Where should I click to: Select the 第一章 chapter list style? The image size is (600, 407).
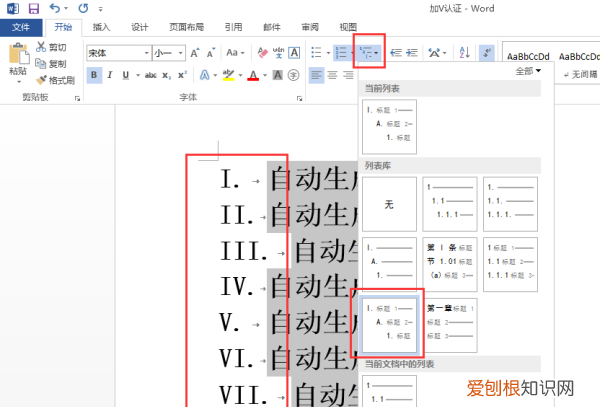pyautogui.click(x=450, y=325)
